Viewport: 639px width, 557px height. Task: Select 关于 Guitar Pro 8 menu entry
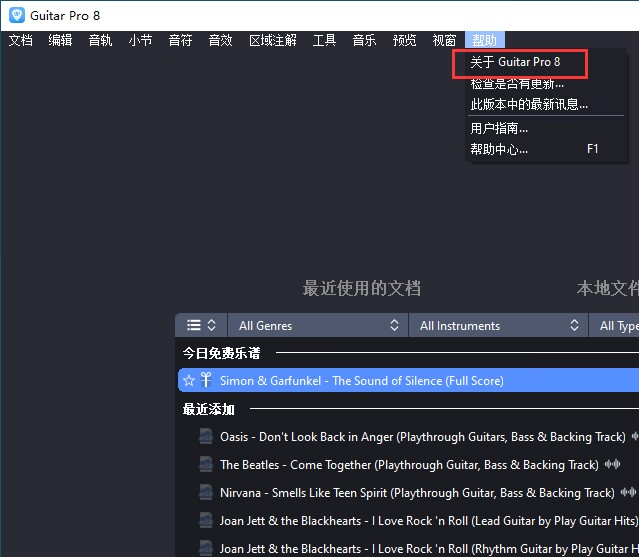pos(516,62)
